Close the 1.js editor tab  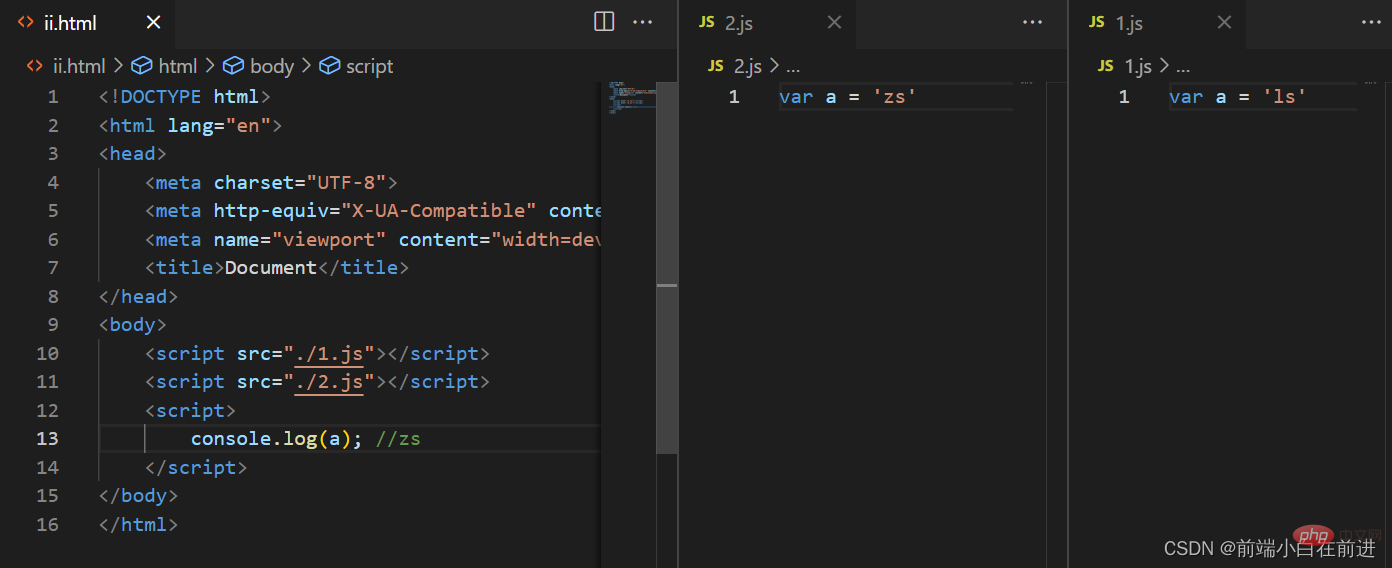[1224, 22]
